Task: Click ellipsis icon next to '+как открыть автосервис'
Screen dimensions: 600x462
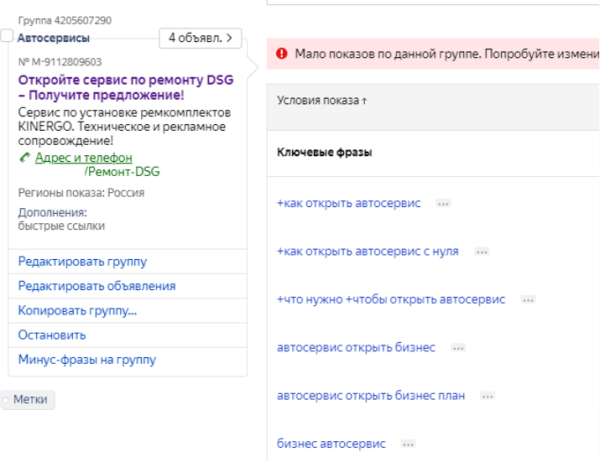Action: (443, 203)
